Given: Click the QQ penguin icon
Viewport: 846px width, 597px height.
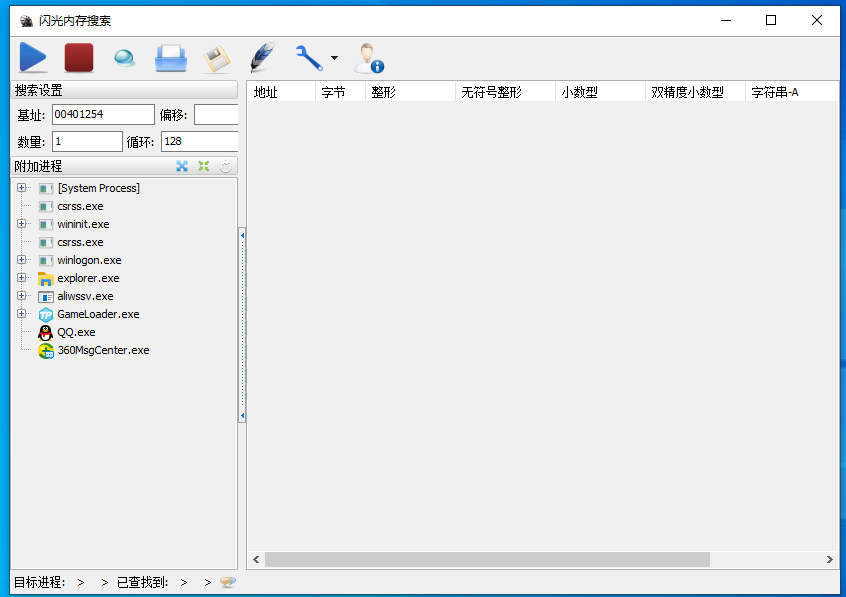Looking at the screenshot, I should click(46, 333).
